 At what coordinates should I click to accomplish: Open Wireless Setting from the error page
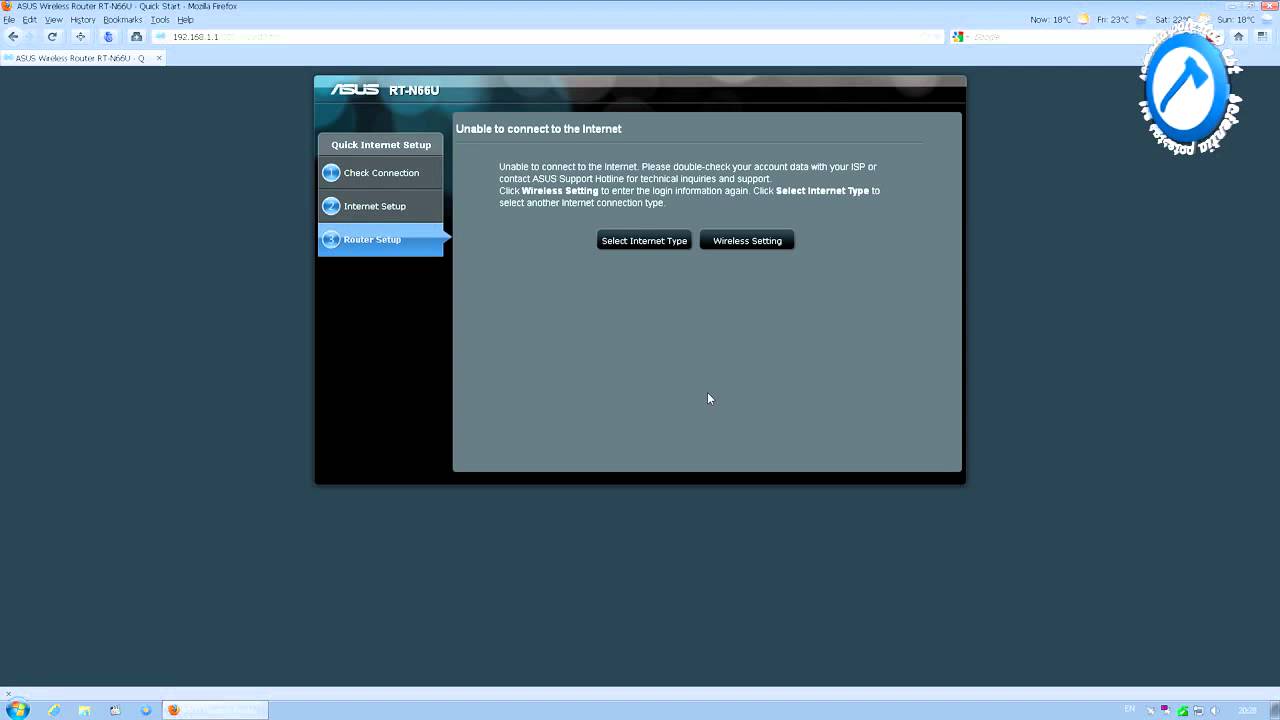click(x=747, y=241)
